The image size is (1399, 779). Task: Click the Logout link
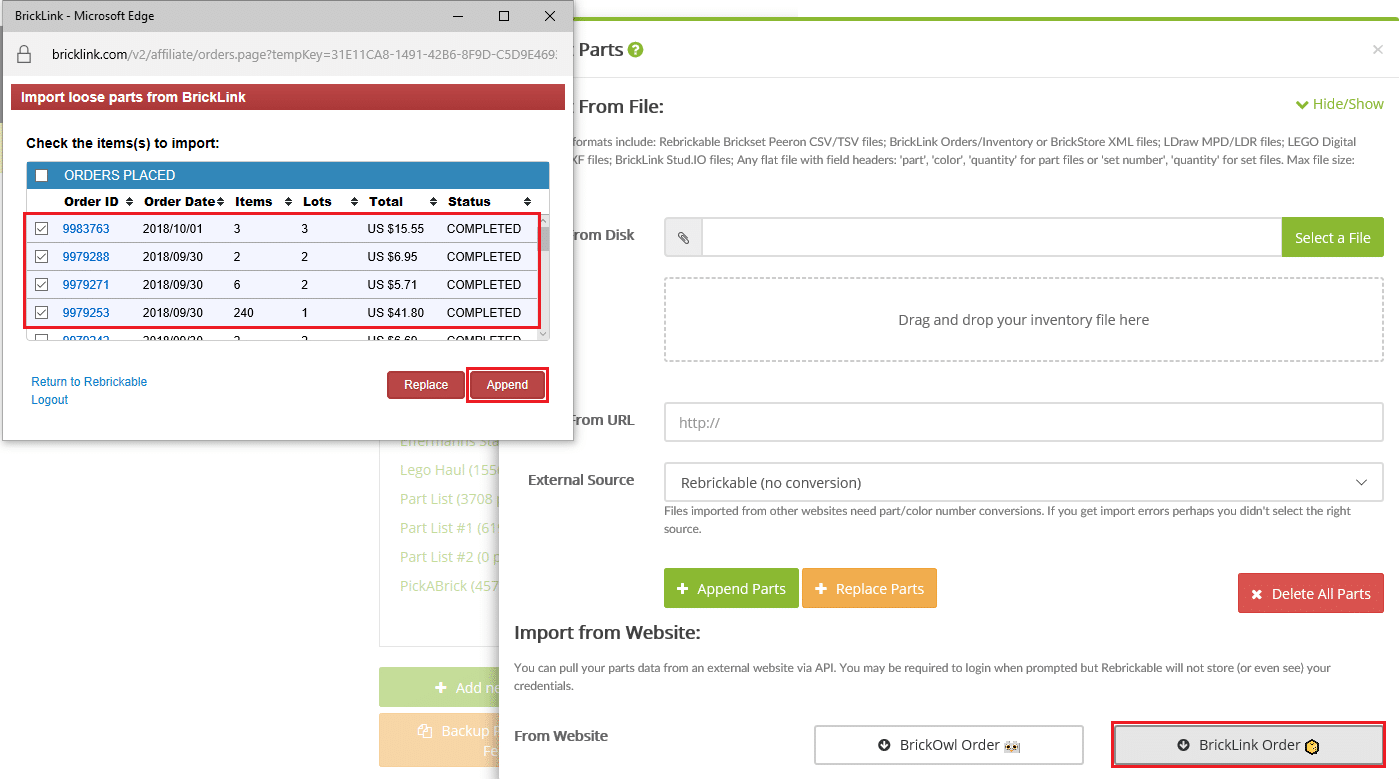pyautogui.click(x=50, y=400)
